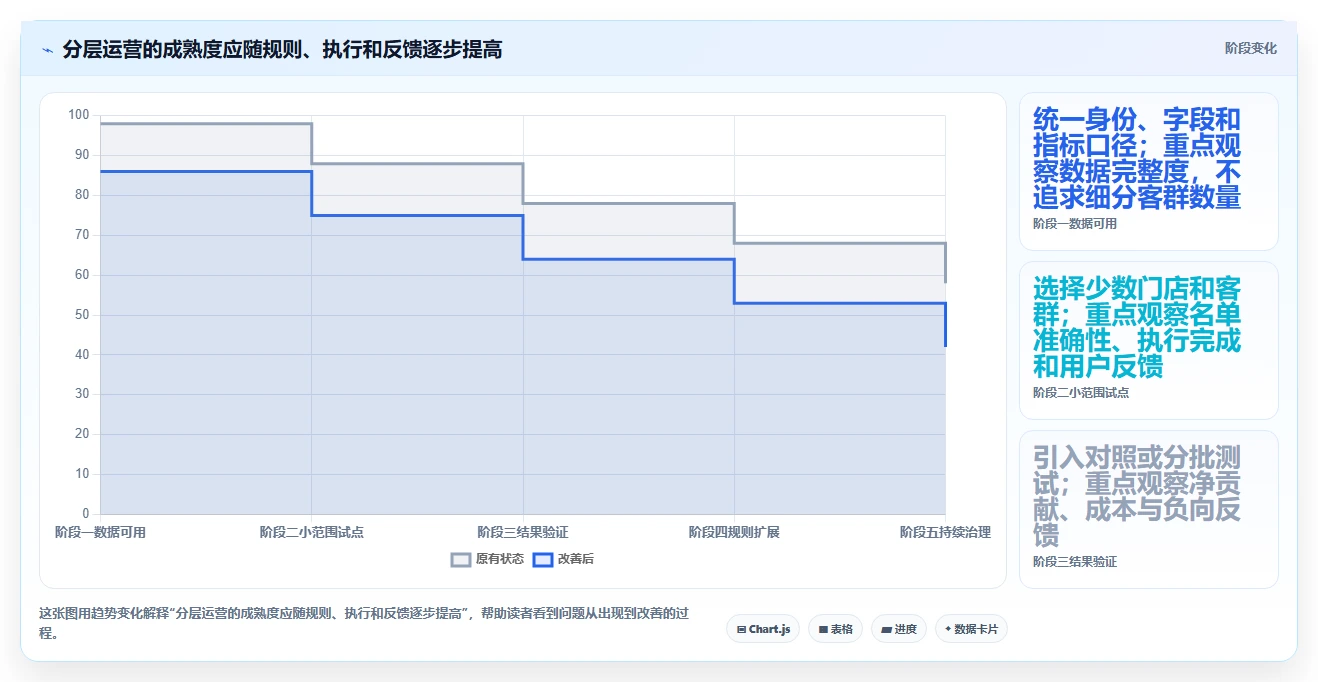Click the y-axis value 50
1318x682 pixels.
coord(82,315)
